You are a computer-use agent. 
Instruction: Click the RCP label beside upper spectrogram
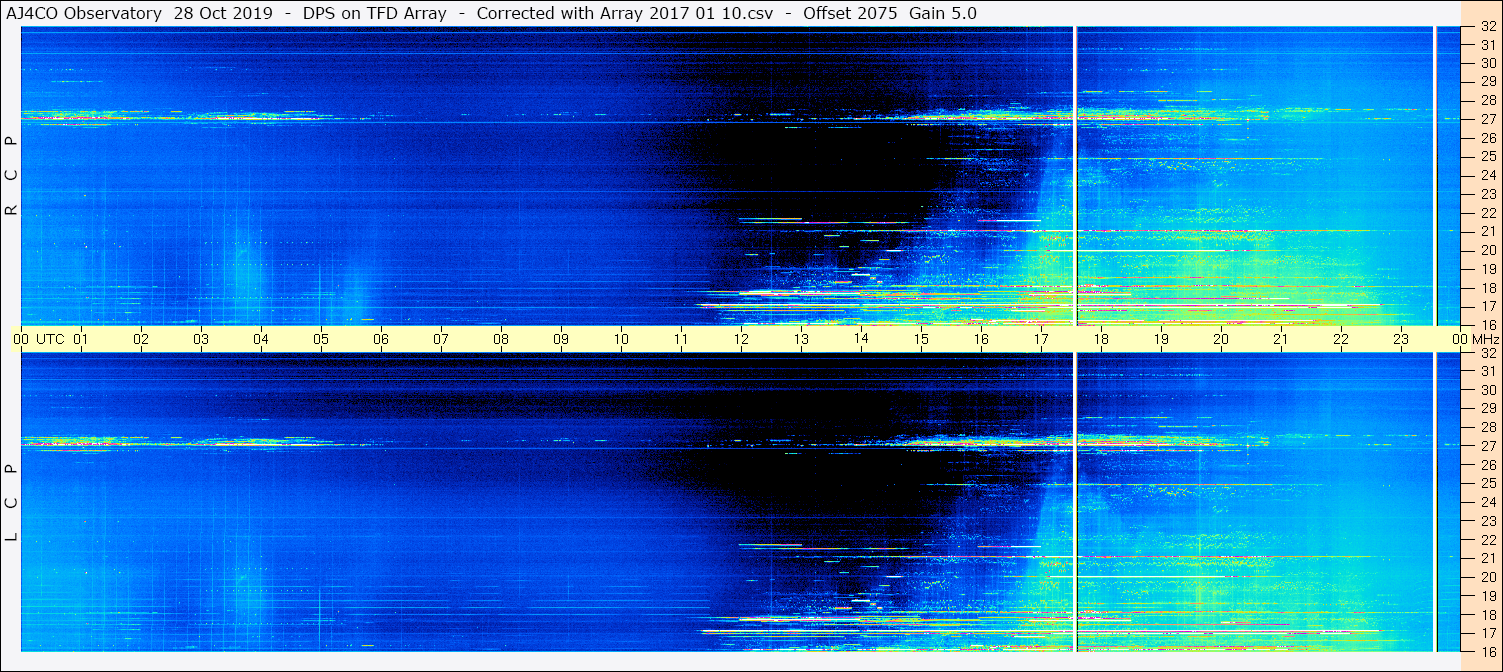coord(11,176)
